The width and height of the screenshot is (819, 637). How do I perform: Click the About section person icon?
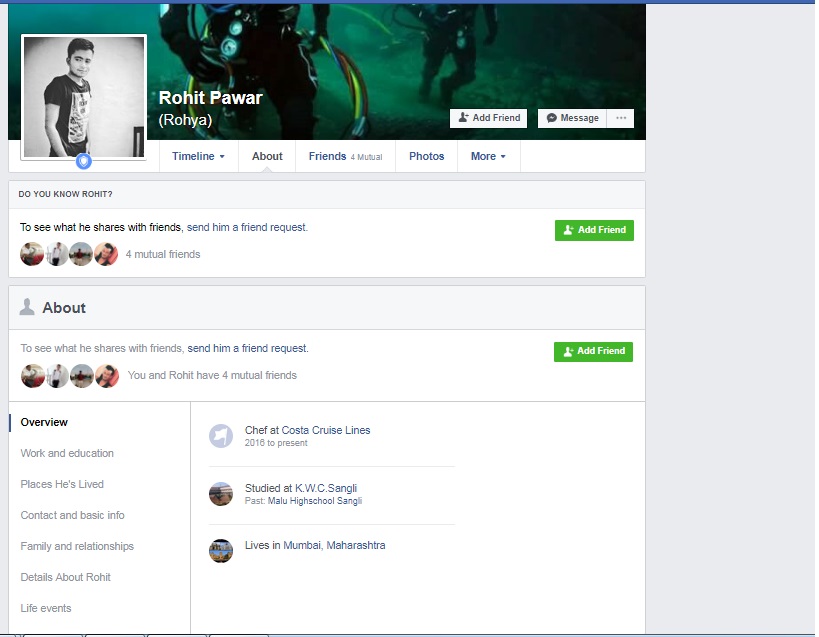tap(27, 307)
